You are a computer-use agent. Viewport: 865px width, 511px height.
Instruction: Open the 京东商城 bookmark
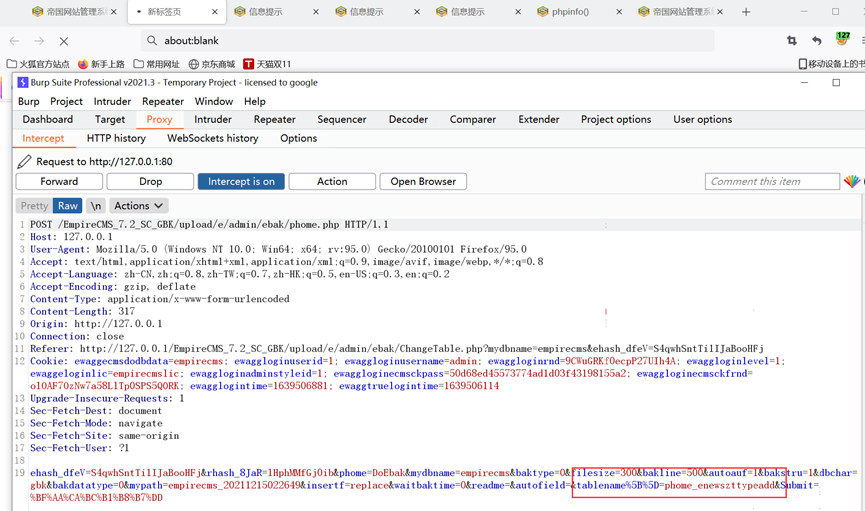click(x=212, y=64)
